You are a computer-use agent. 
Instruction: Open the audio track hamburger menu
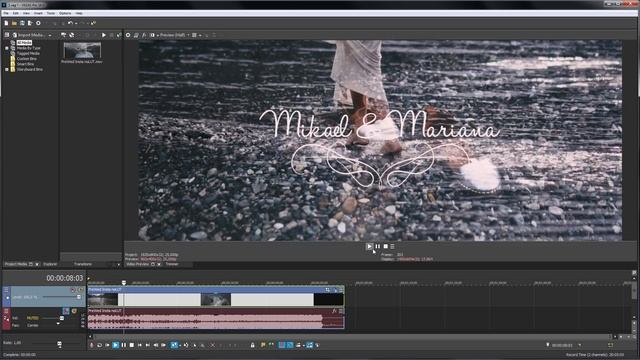[7, 311]
